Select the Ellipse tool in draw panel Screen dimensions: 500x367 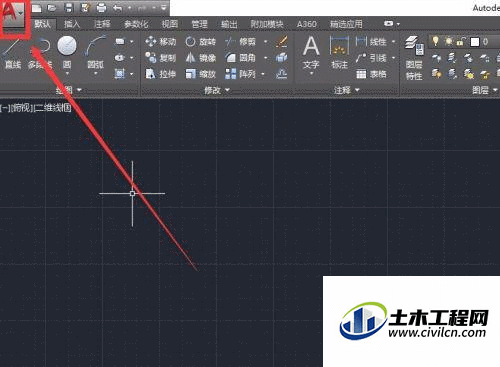(120, 58)
